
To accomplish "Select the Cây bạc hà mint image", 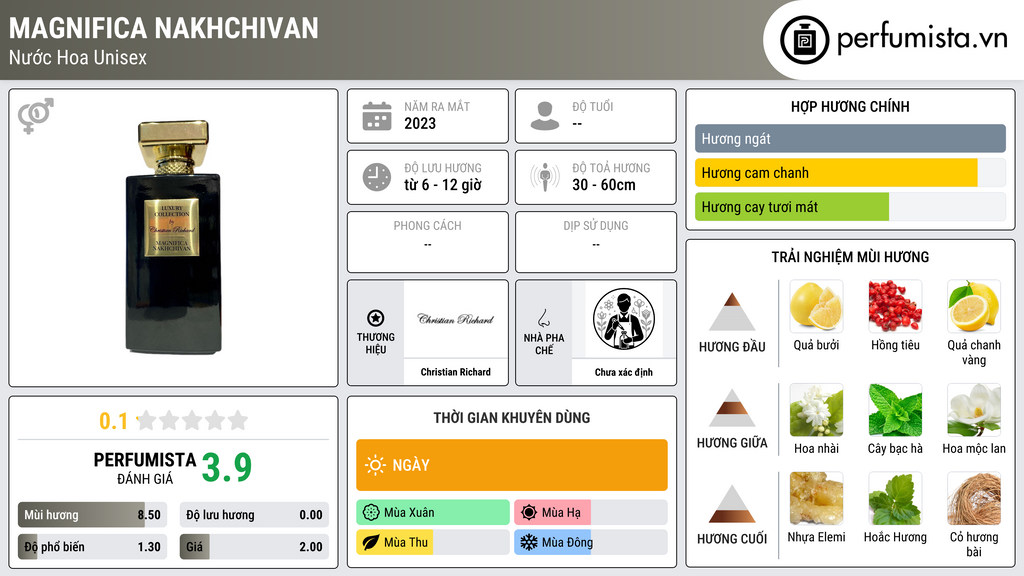I will 895,410.
